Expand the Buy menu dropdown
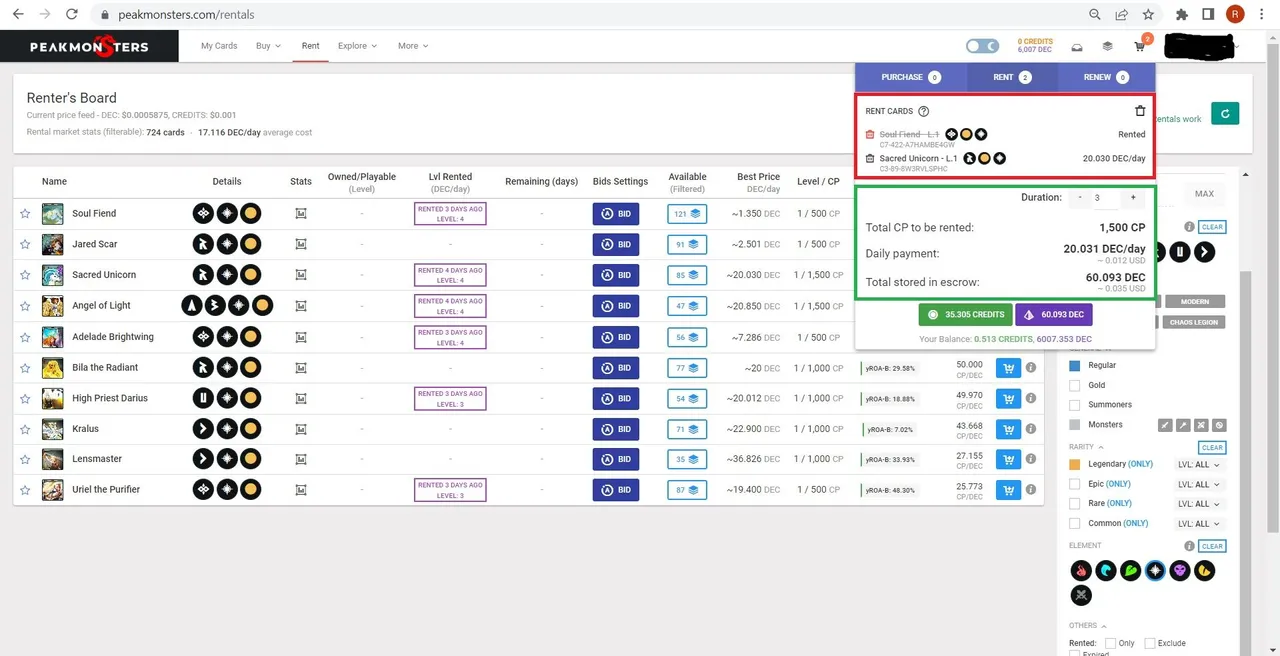The image size is (1280, 656). click(x=268, y=46)
